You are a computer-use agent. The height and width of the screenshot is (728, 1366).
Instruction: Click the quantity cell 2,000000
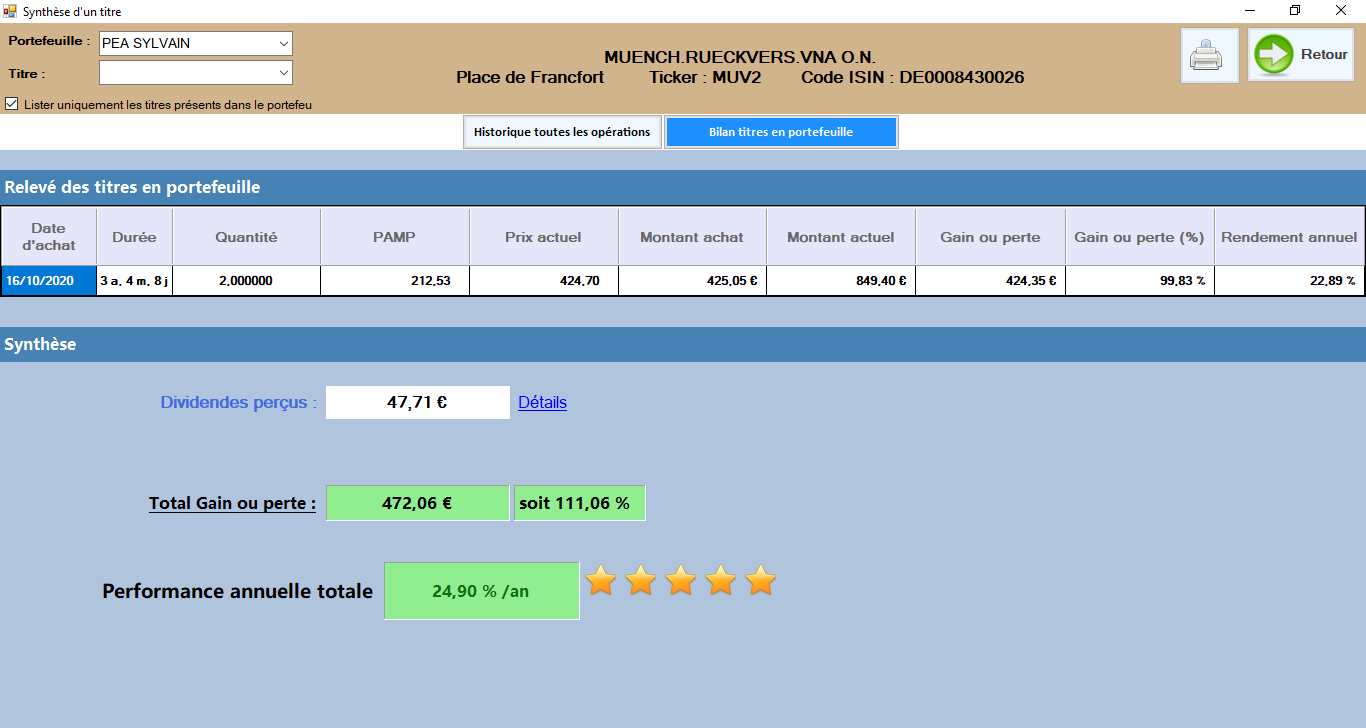pos(246,281)
